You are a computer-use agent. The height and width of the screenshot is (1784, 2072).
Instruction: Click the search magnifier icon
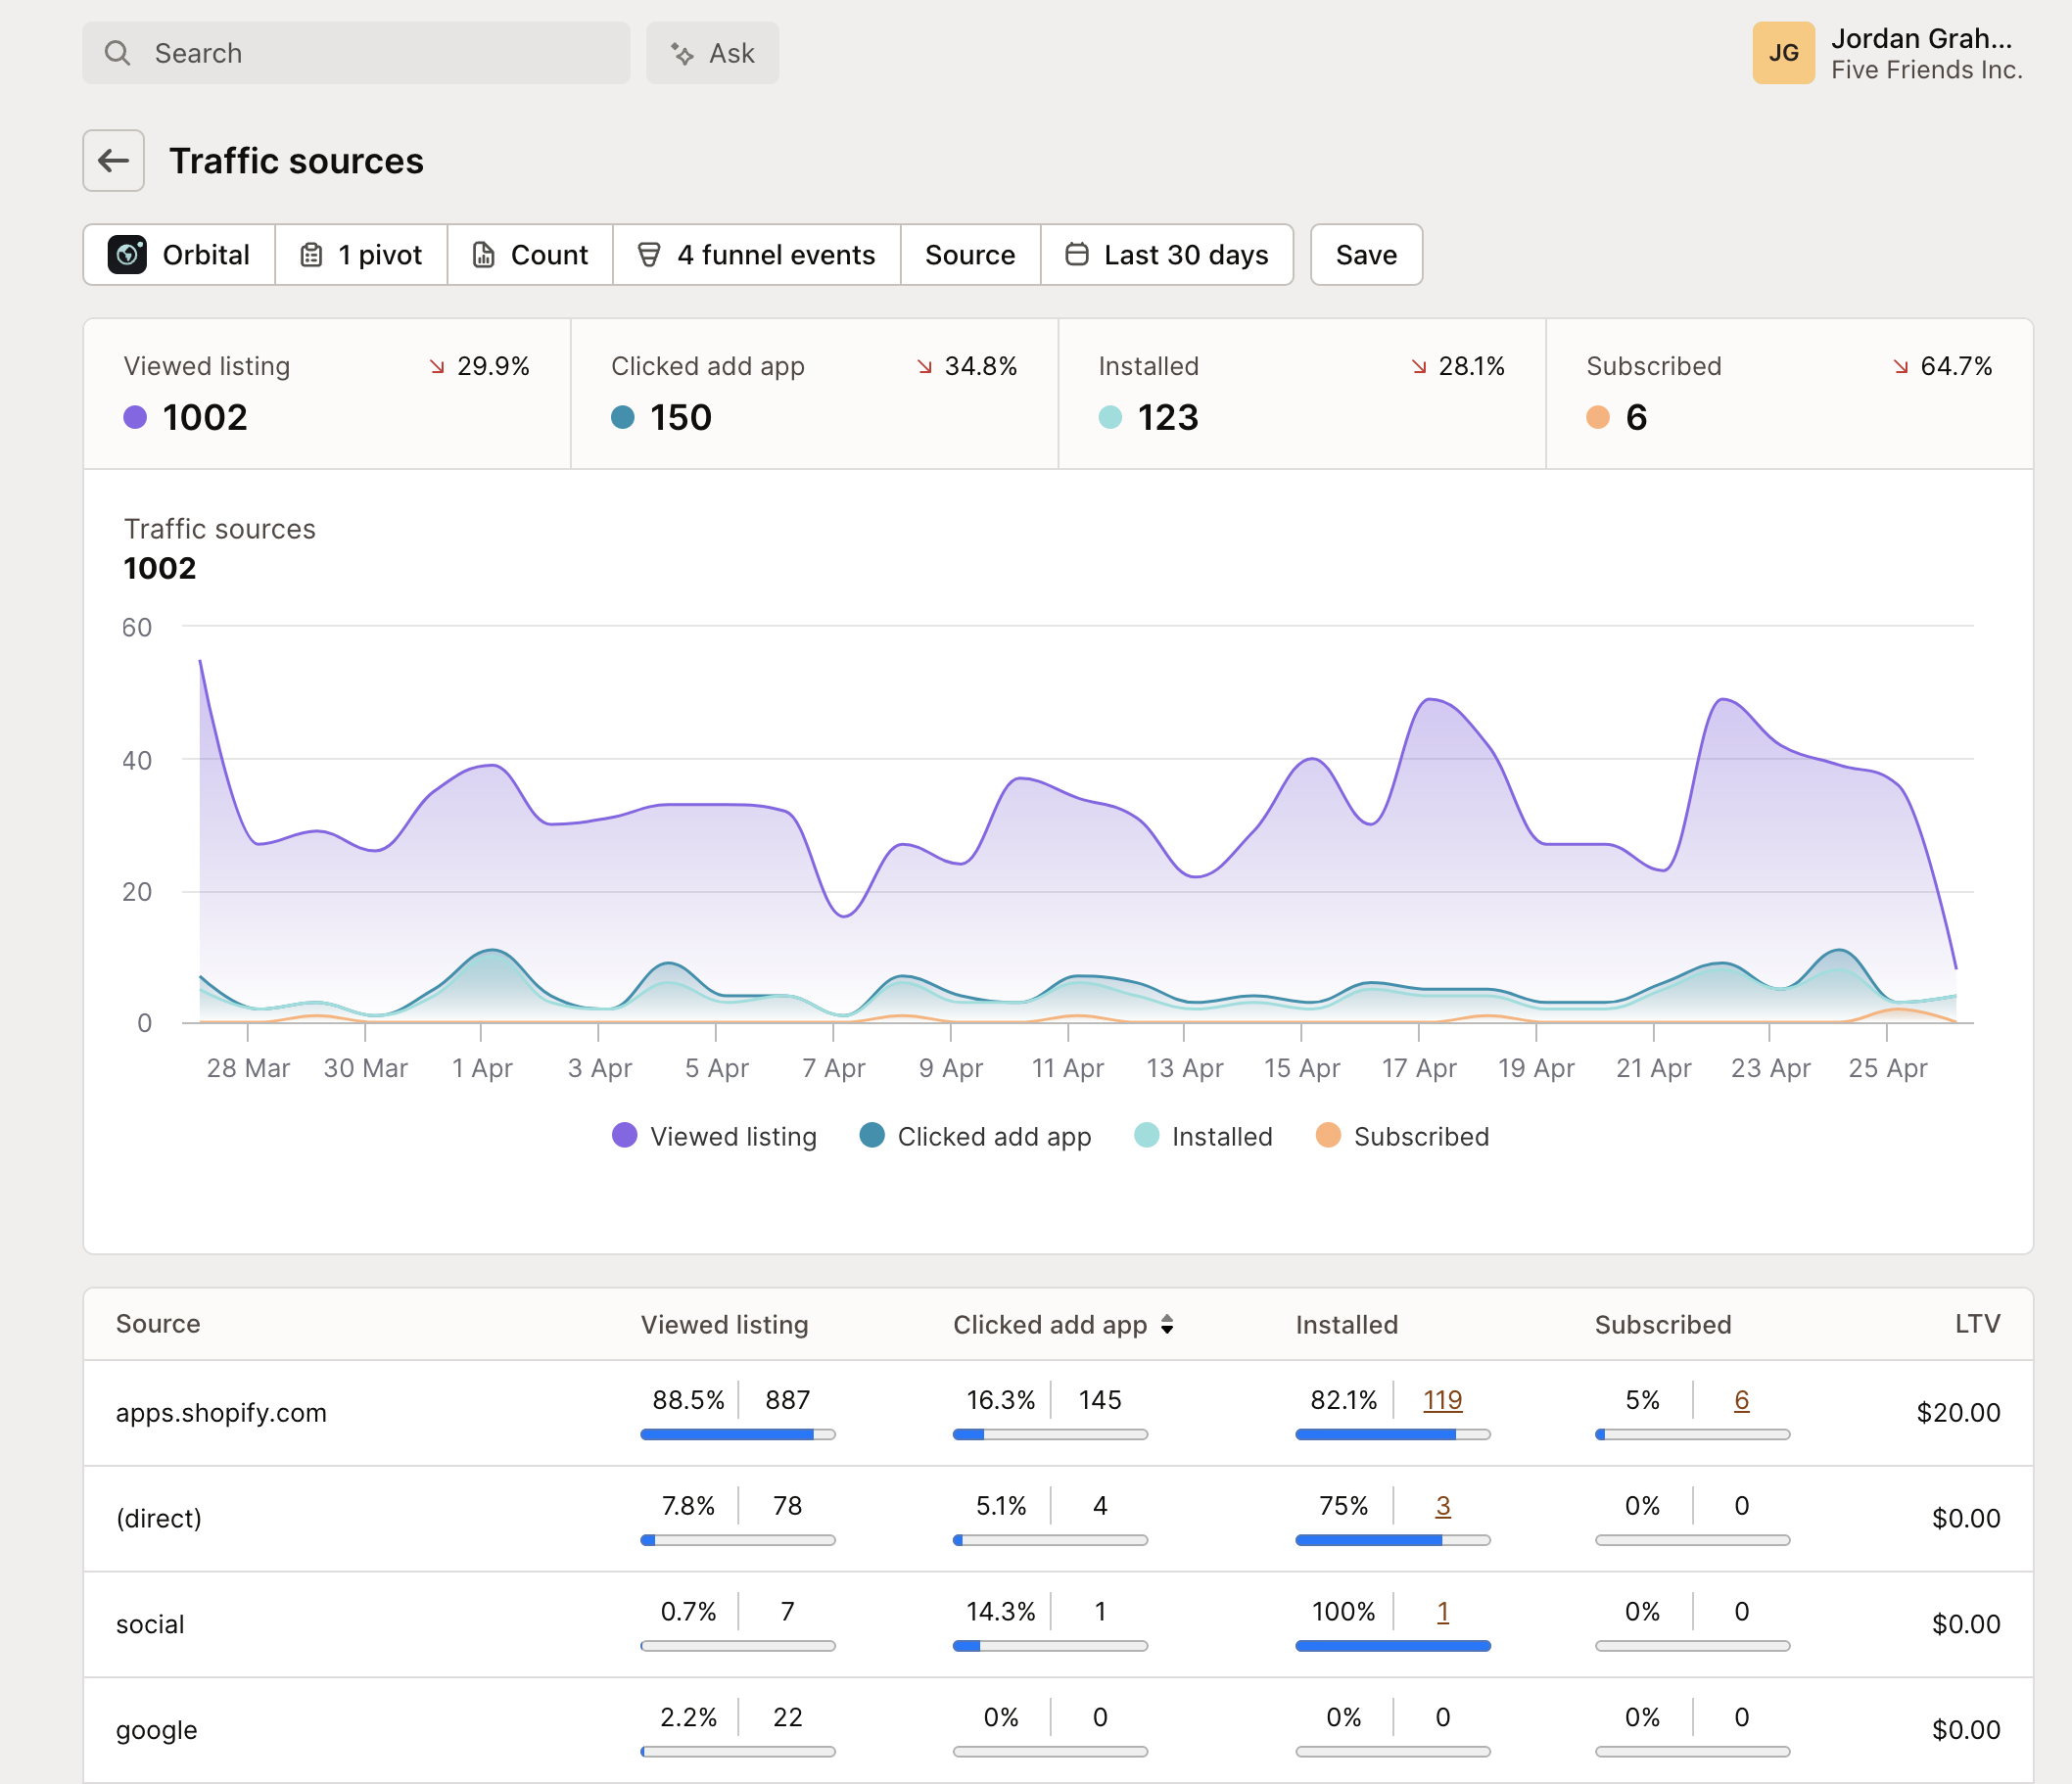(x=118, y=53)
